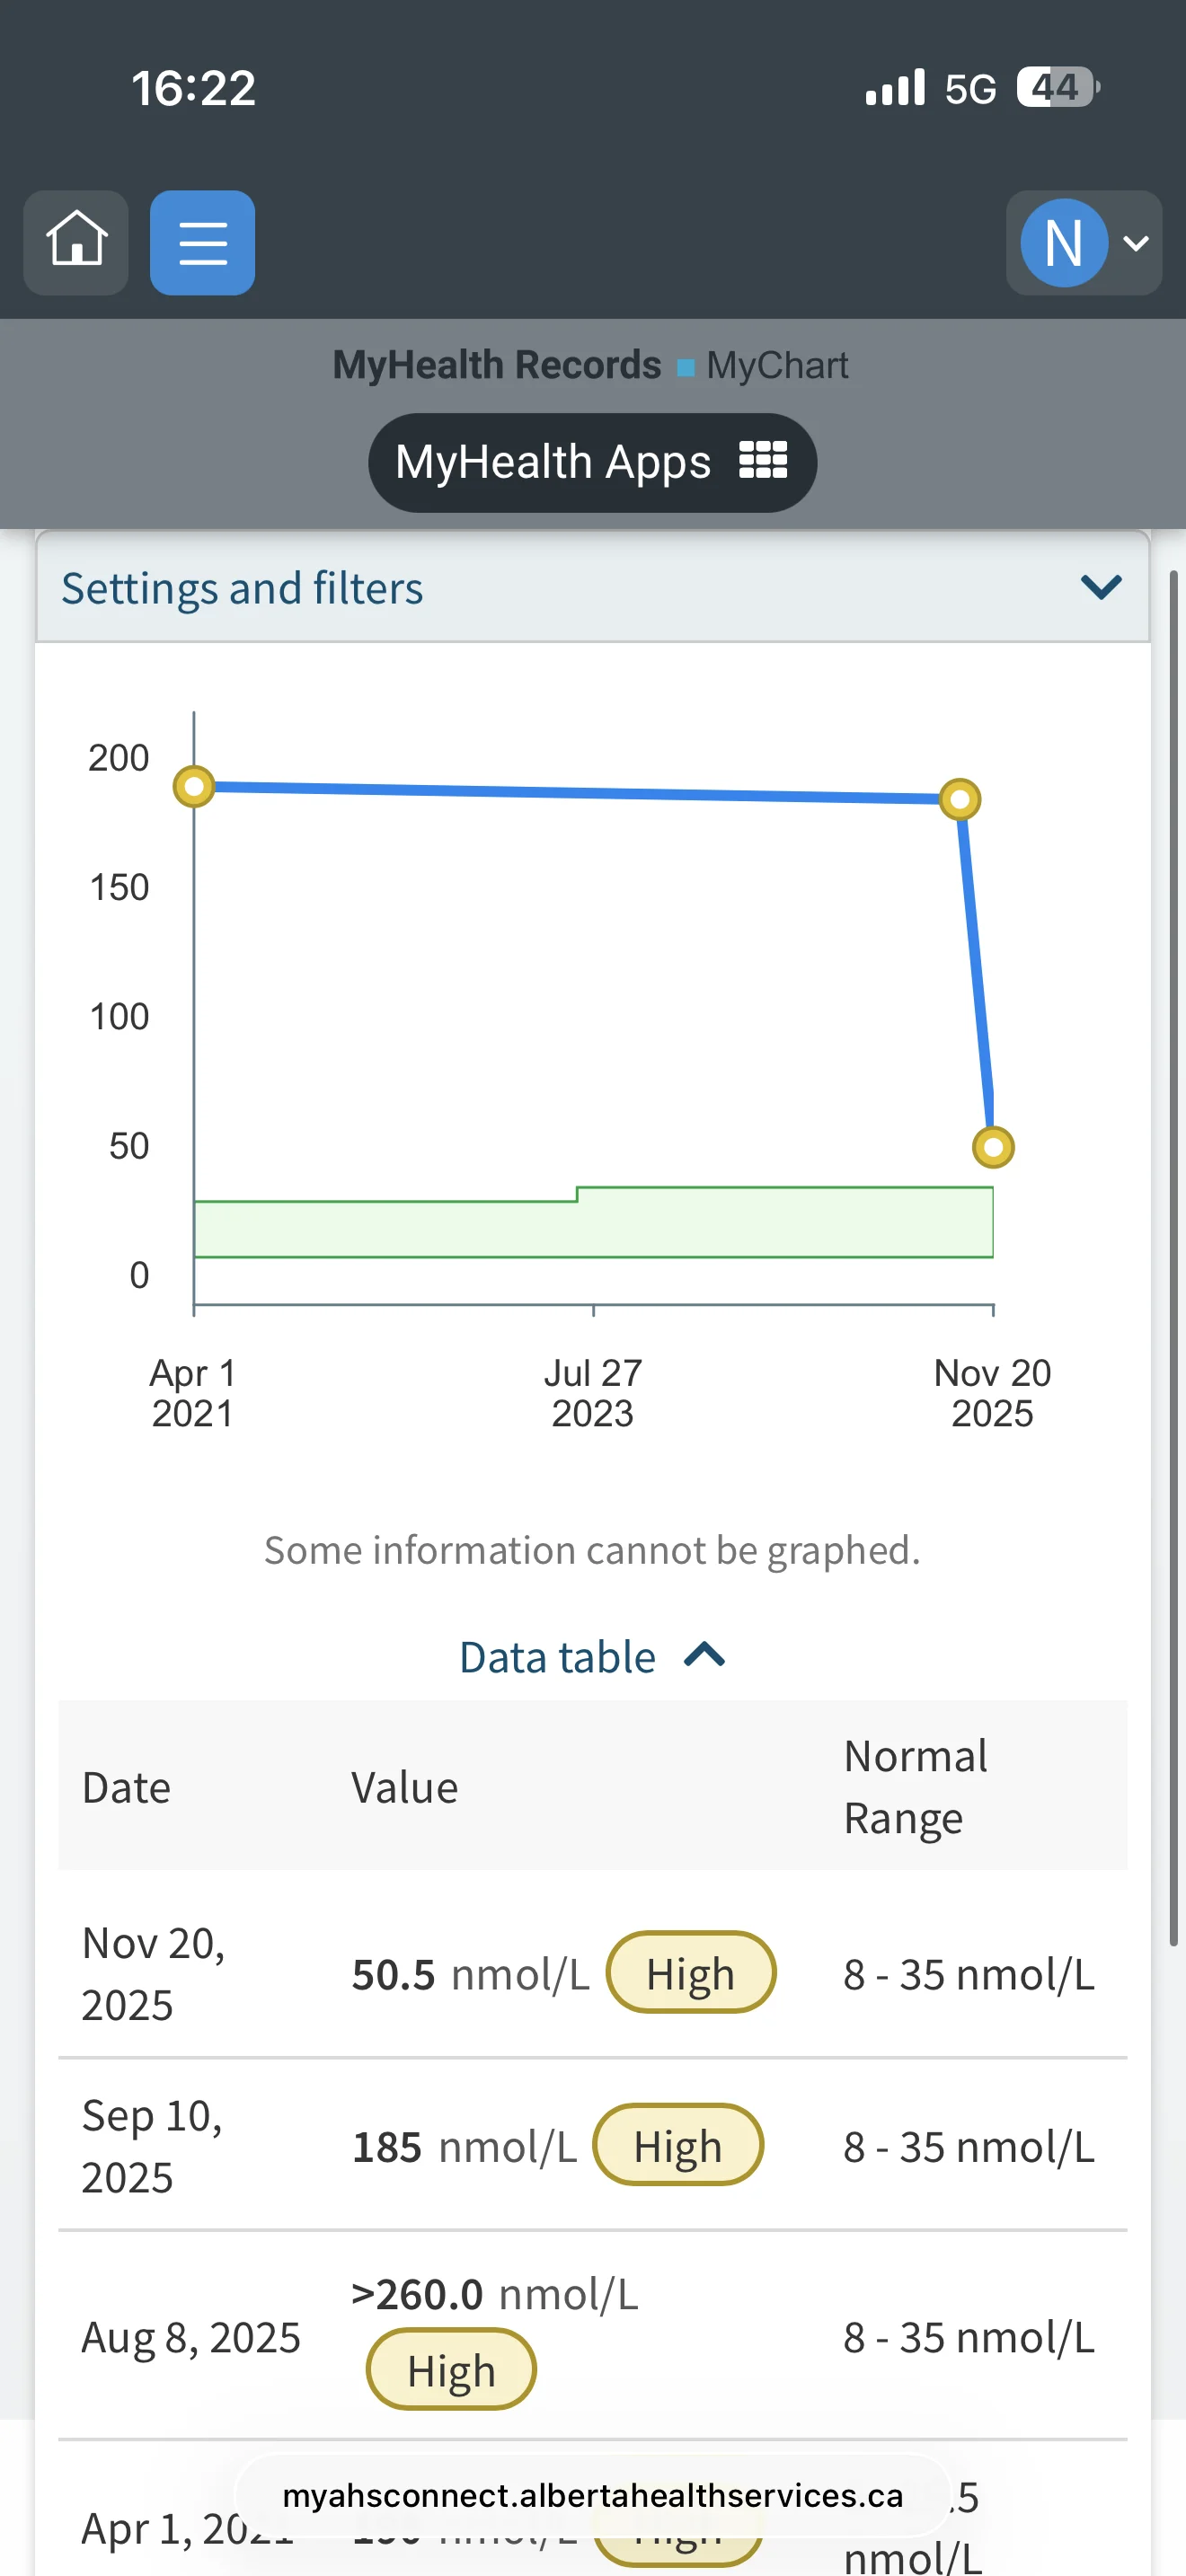The image size is (1186, 2576).
Task: Tap the page scrollbar on right edge
Action: 1174,1257
